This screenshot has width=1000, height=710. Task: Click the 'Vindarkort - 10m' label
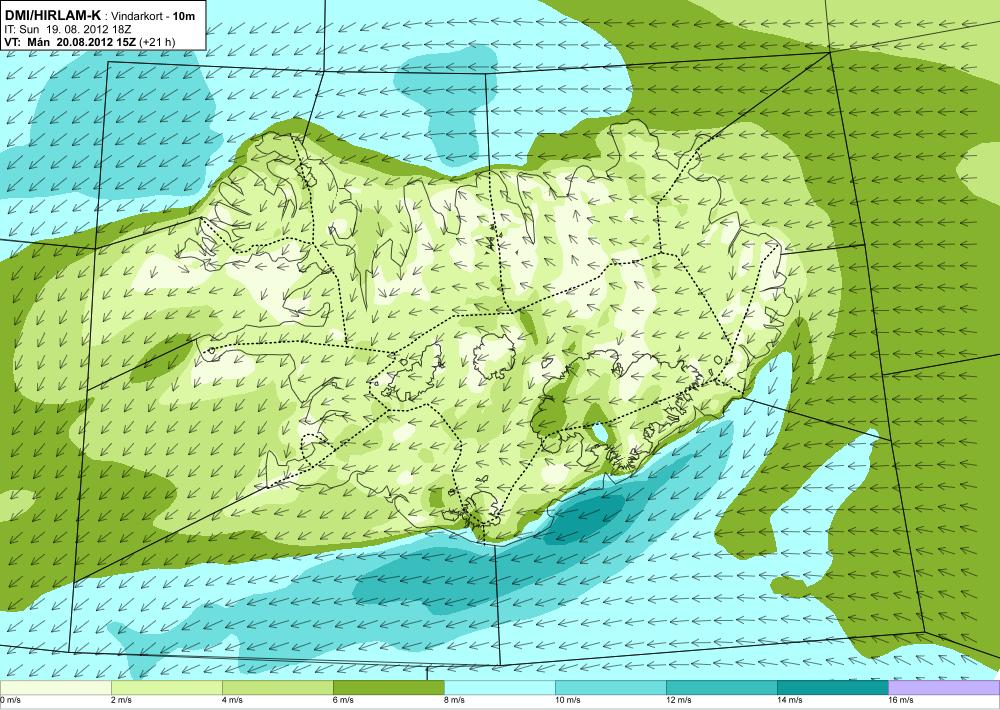tap(153, 17)
